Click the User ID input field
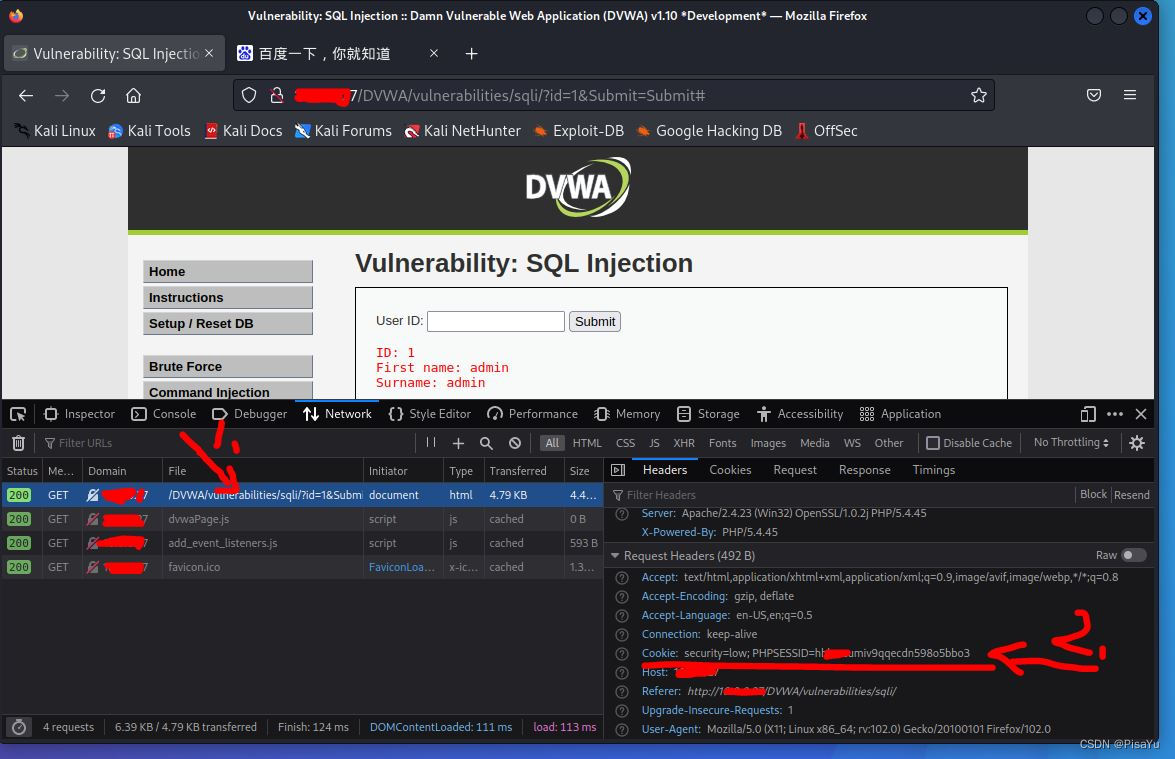 click(495, 321)
